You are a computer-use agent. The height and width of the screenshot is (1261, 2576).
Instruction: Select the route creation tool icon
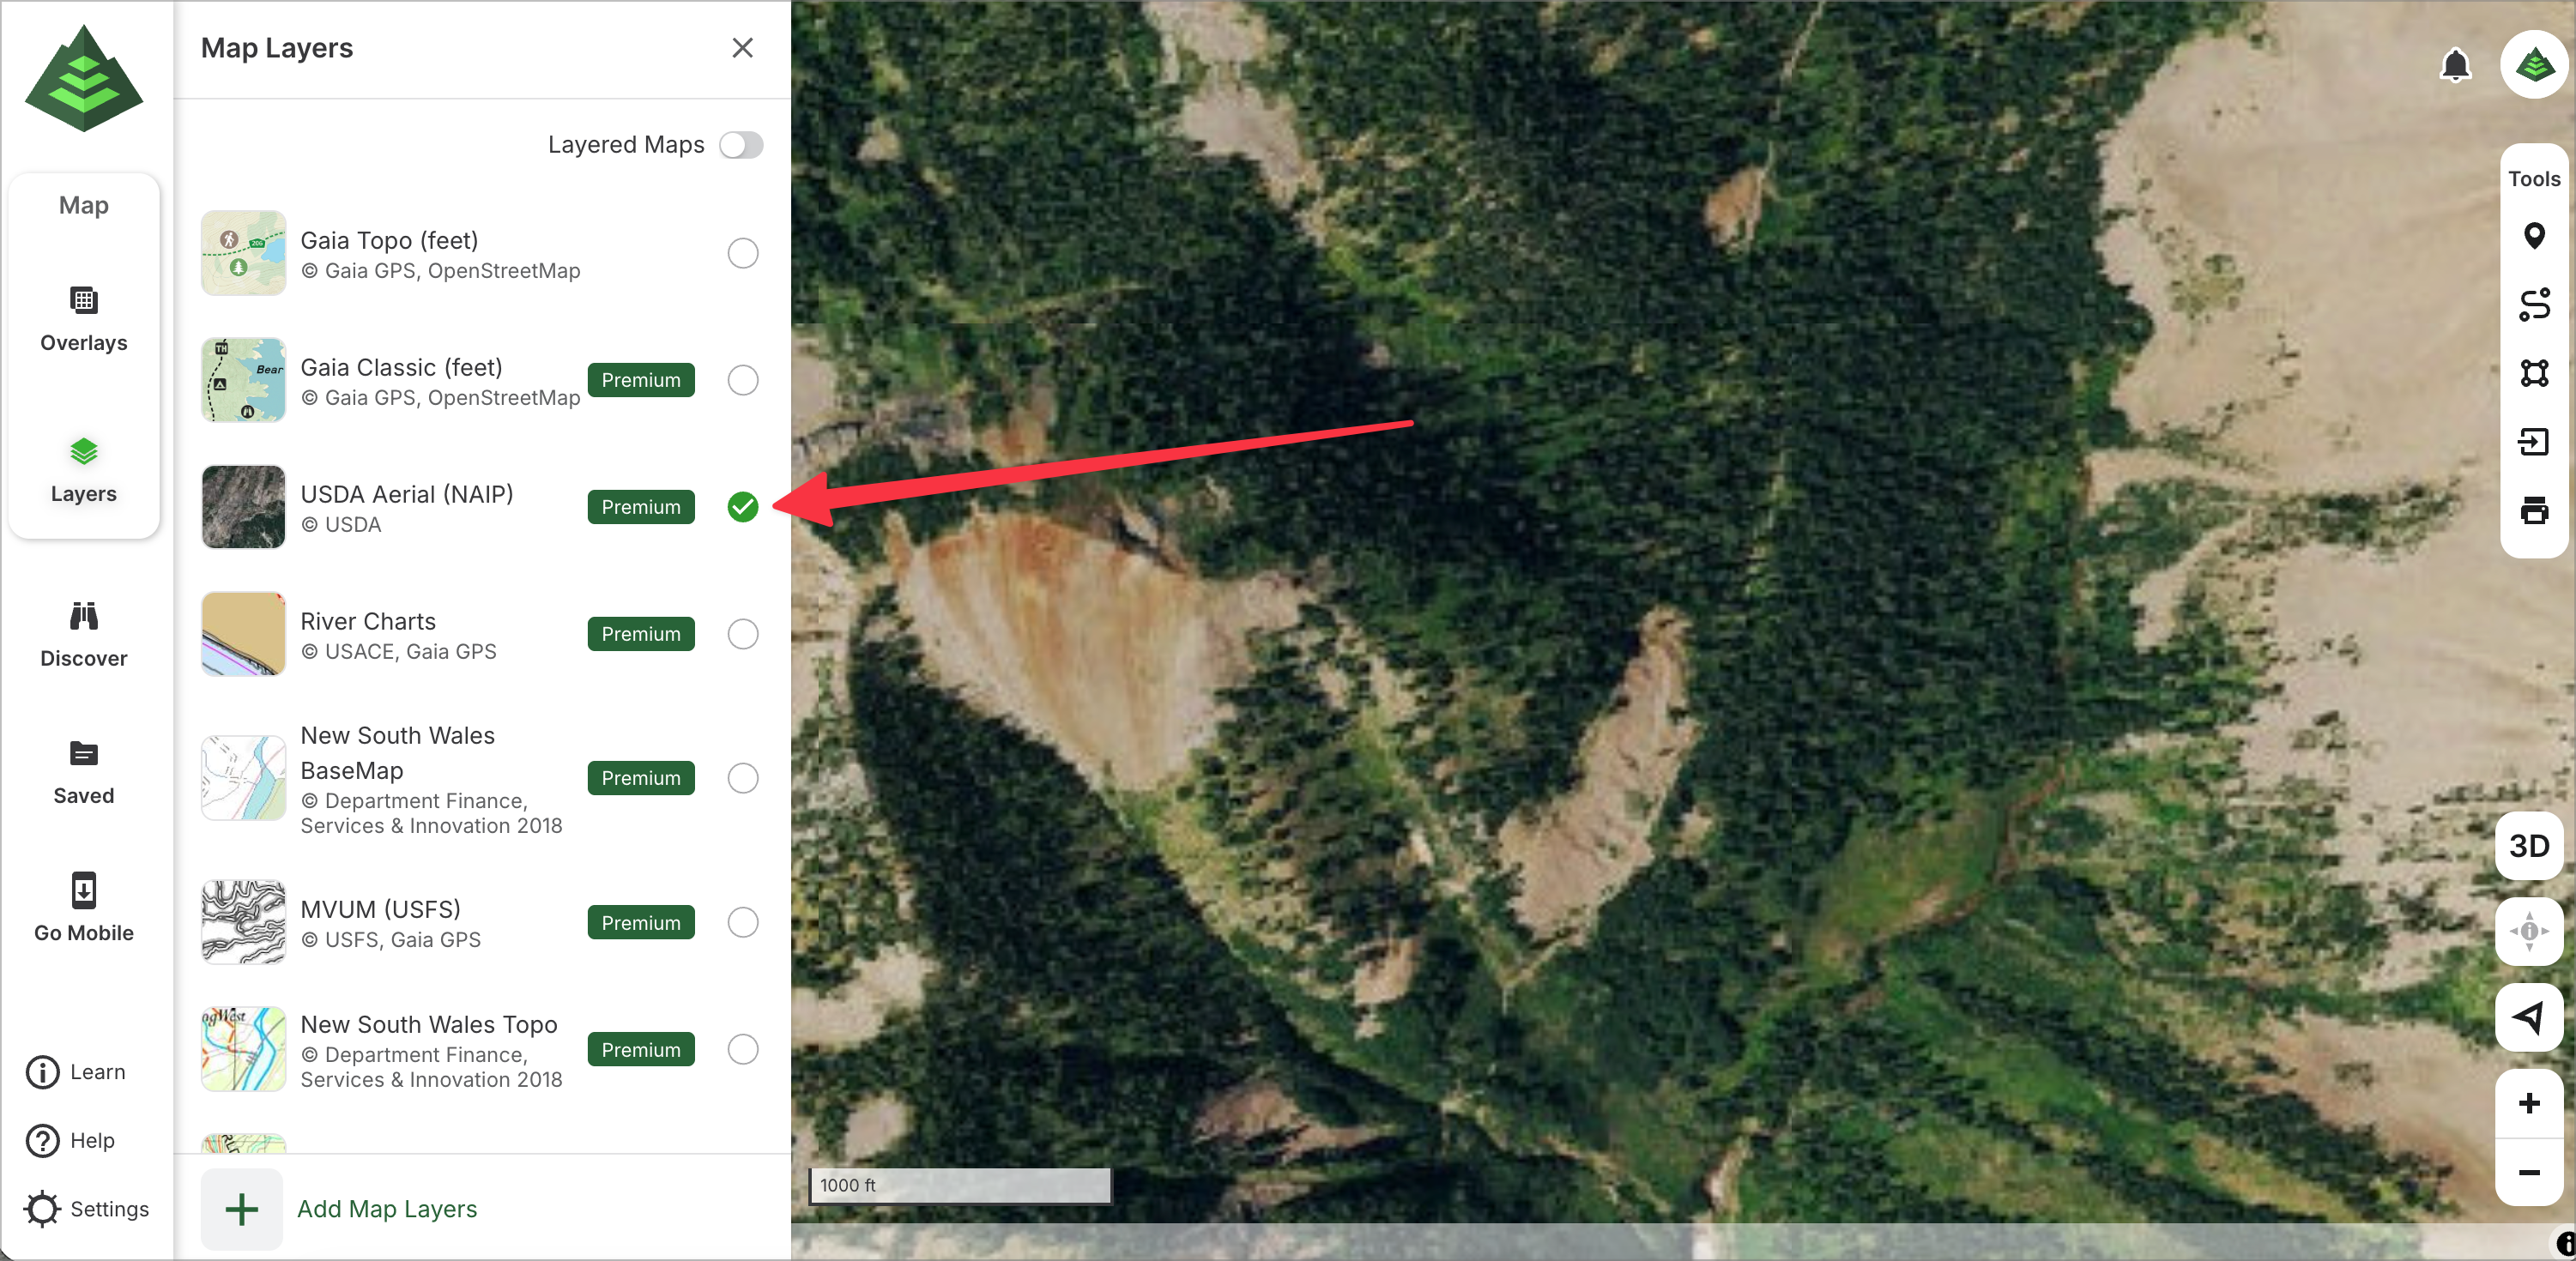coord(2533,304)
